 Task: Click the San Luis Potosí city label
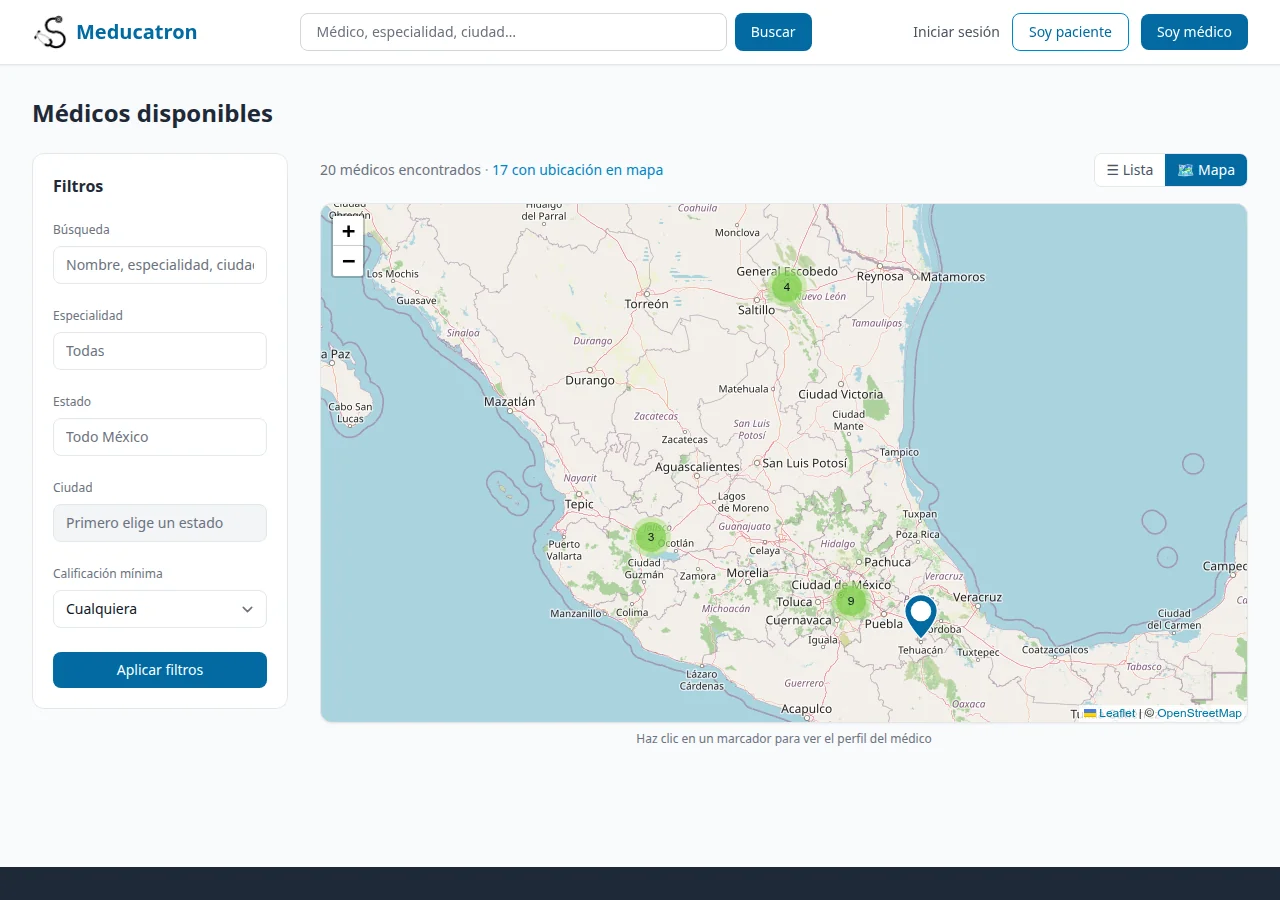805,463
